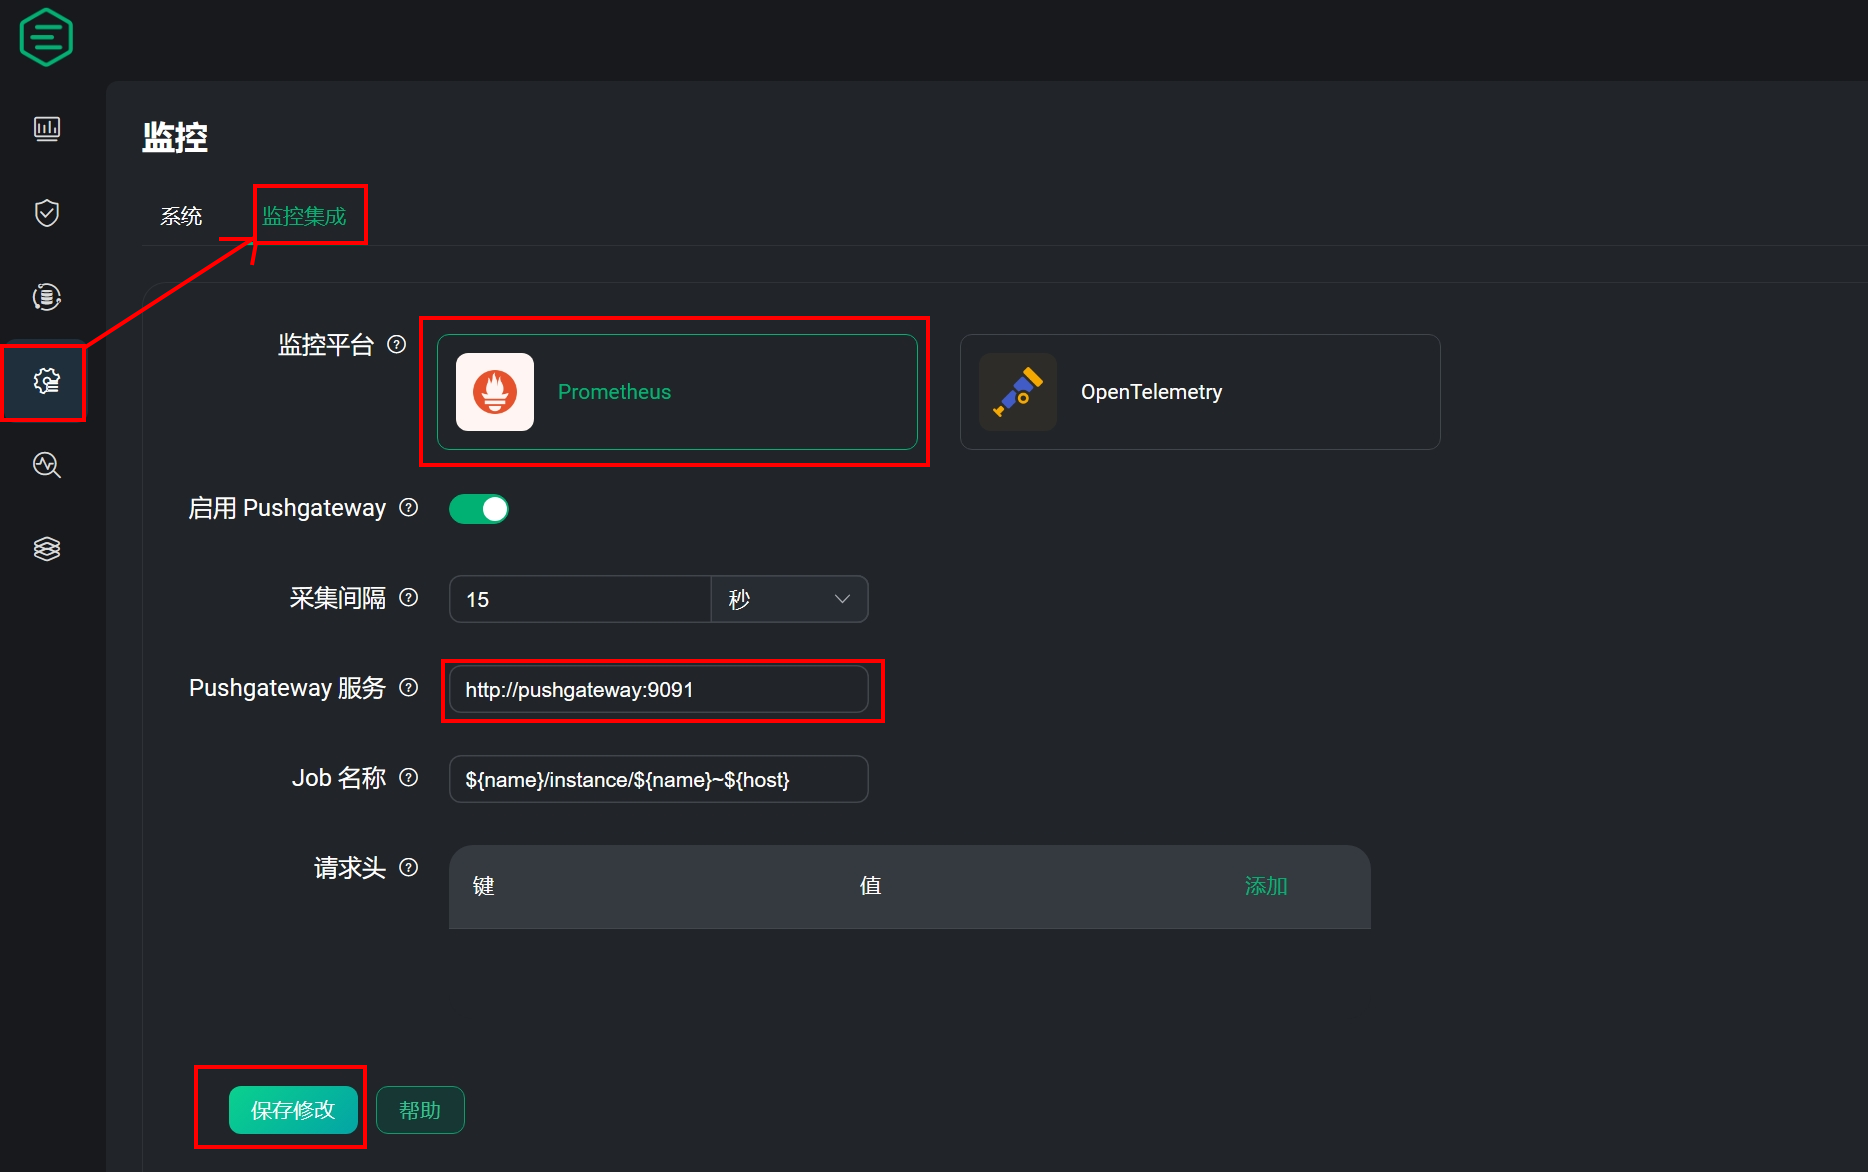
Task: Open the dashboard monitoring chart icon in sidebar
Action: [47, 129]
